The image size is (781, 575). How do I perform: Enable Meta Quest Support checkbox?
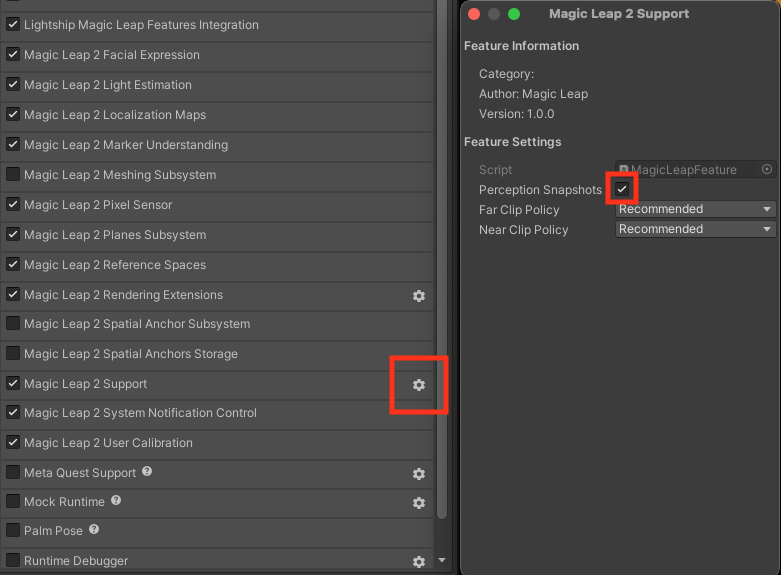tap(13, 472)
